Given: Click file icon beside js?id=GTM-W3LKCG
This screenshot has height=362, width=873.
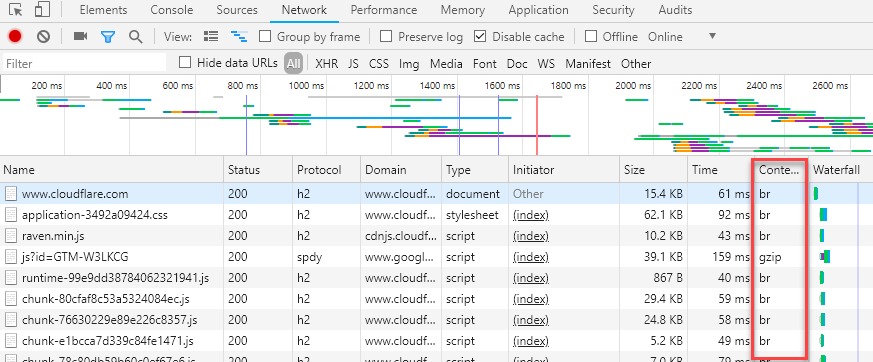Looking at the screenshot, I should (x=11, y=257).
